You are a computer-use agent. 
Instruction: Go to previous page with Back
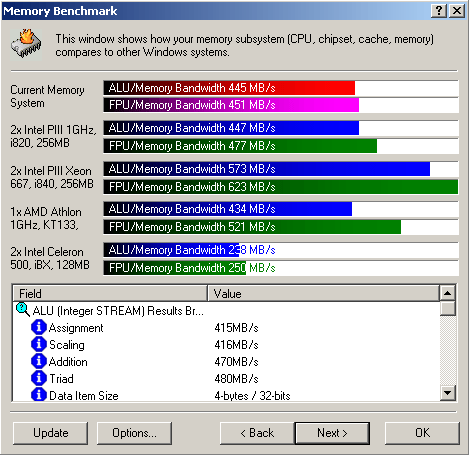point(257,433)
